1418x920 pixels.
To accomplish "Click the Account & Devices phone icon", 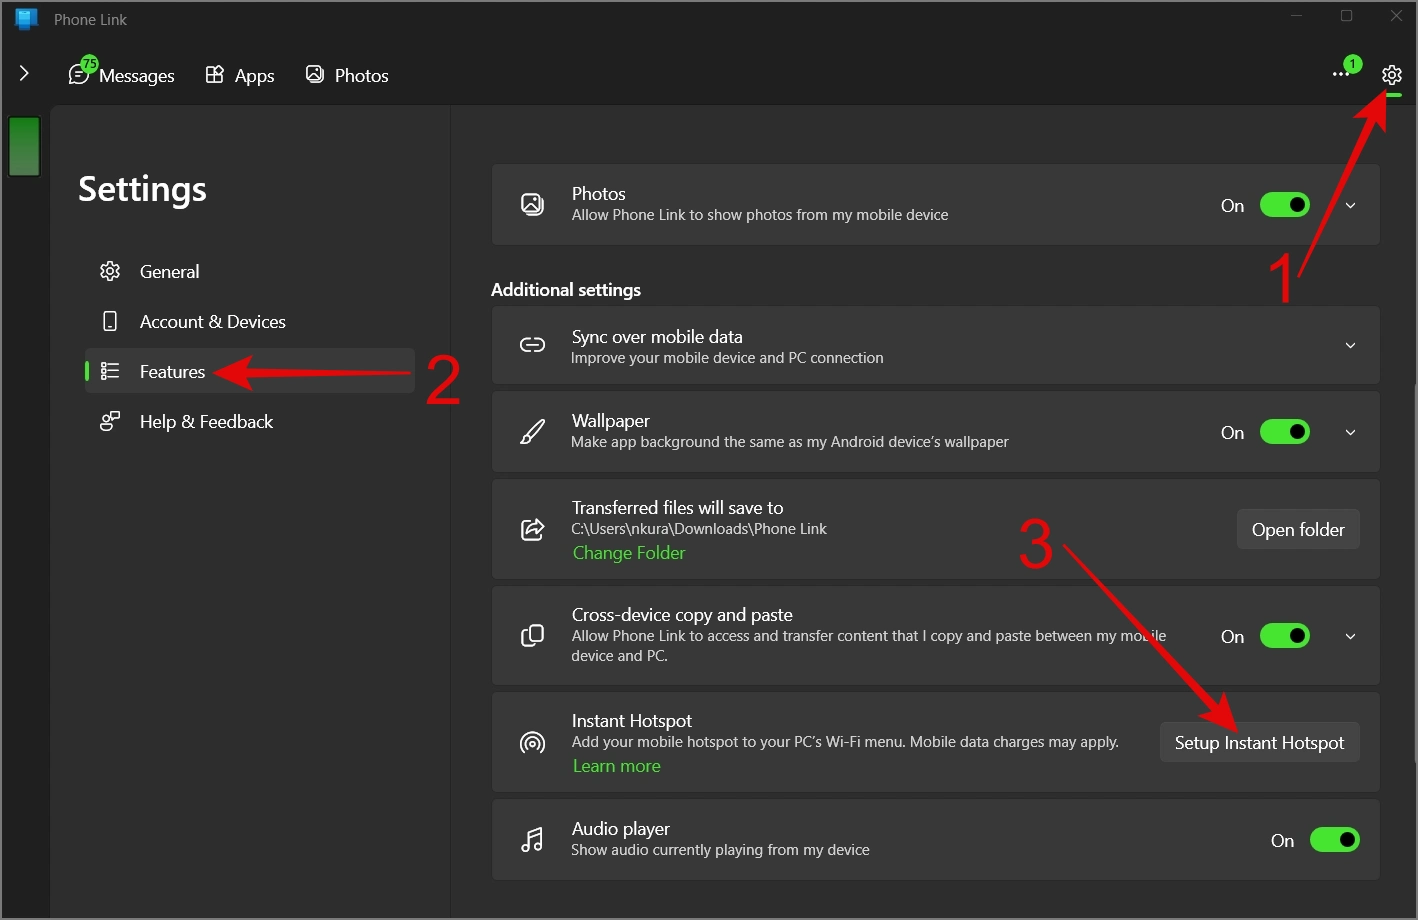I will [x=110, y=321].
